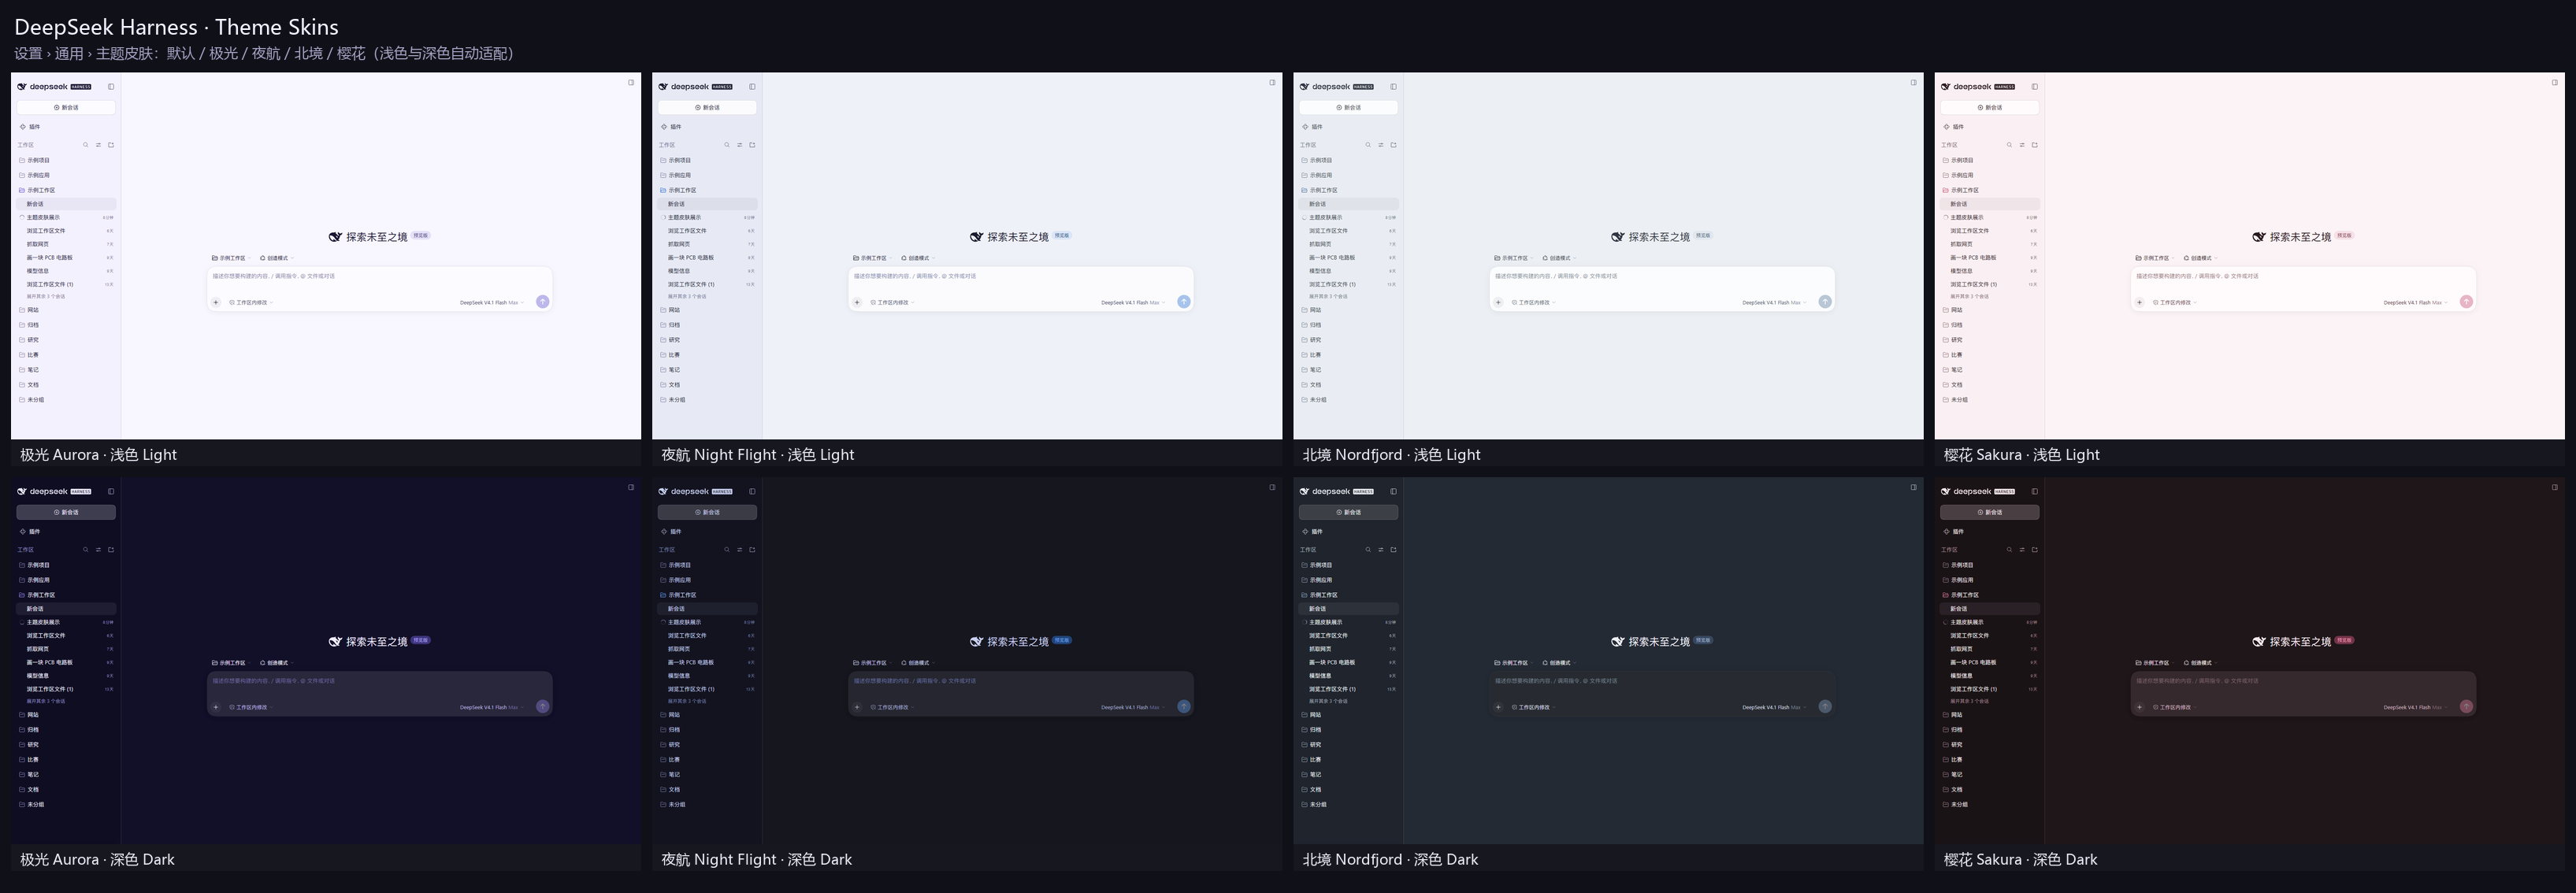Click the send arrow in Nordfjord Dark panel
This screenshot has height=893, width=2576.
(1825, 706)
